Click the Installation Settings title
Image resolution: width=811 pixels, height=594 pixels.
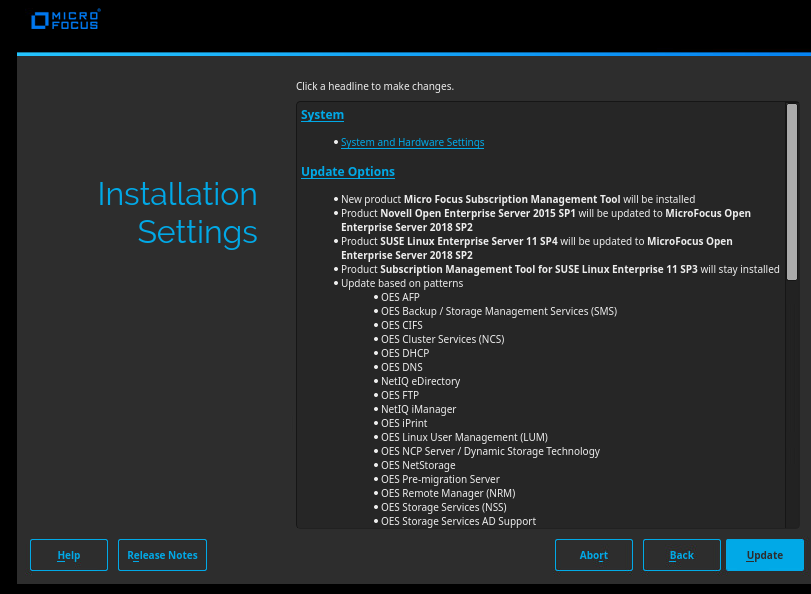tap(178, 213)
